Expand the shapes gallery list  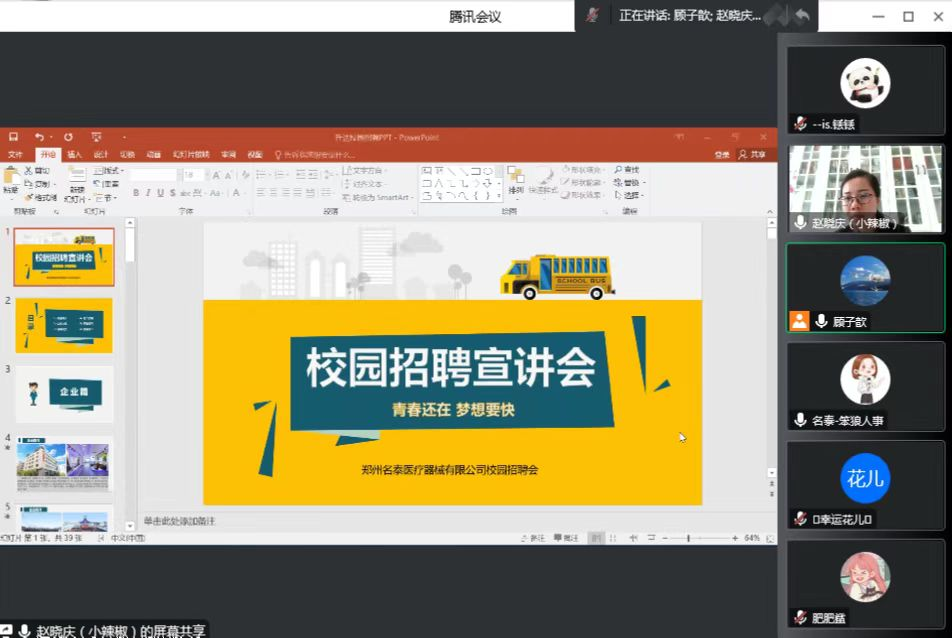(499, 196)
